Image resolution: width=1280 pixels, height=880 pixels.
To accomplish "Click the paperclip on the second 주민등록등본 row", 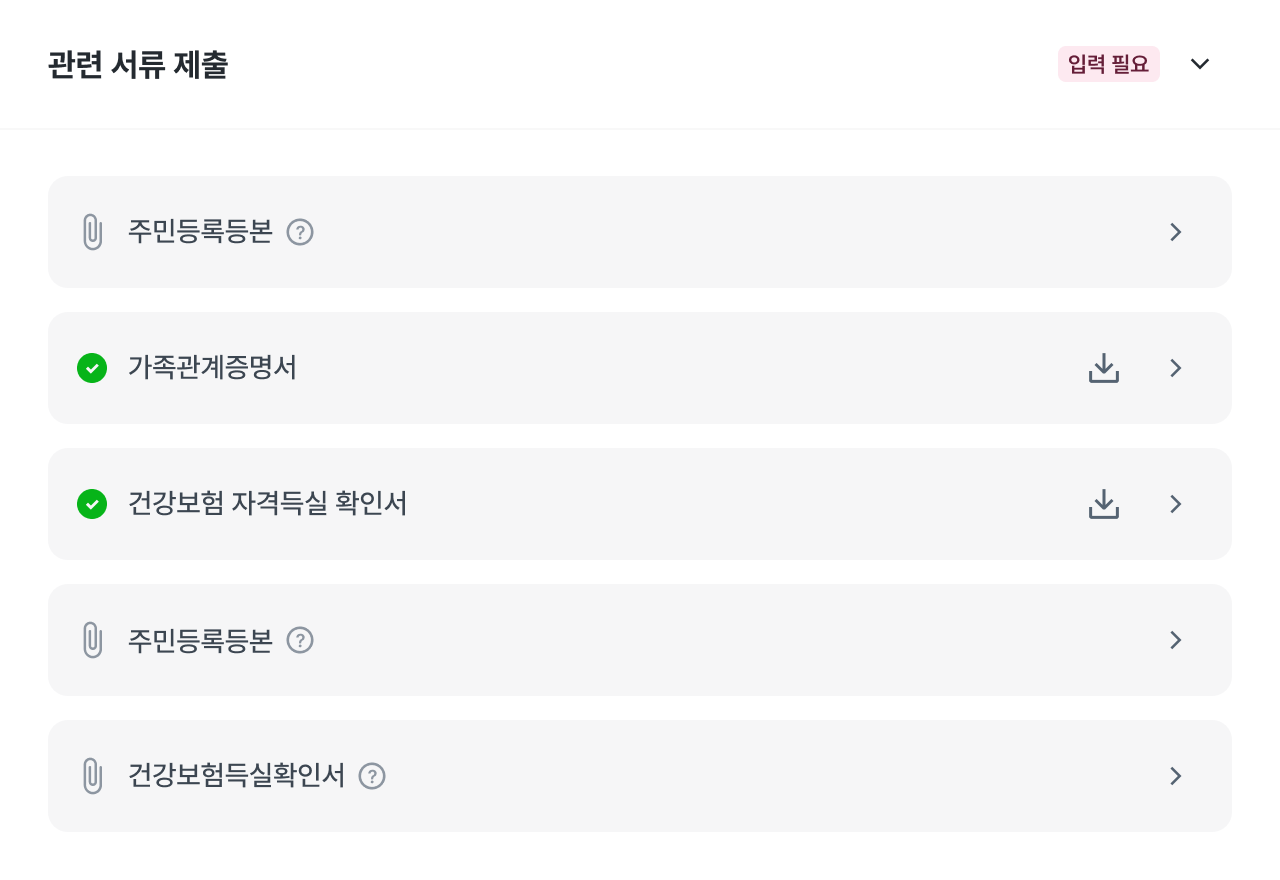I will 92,640.
